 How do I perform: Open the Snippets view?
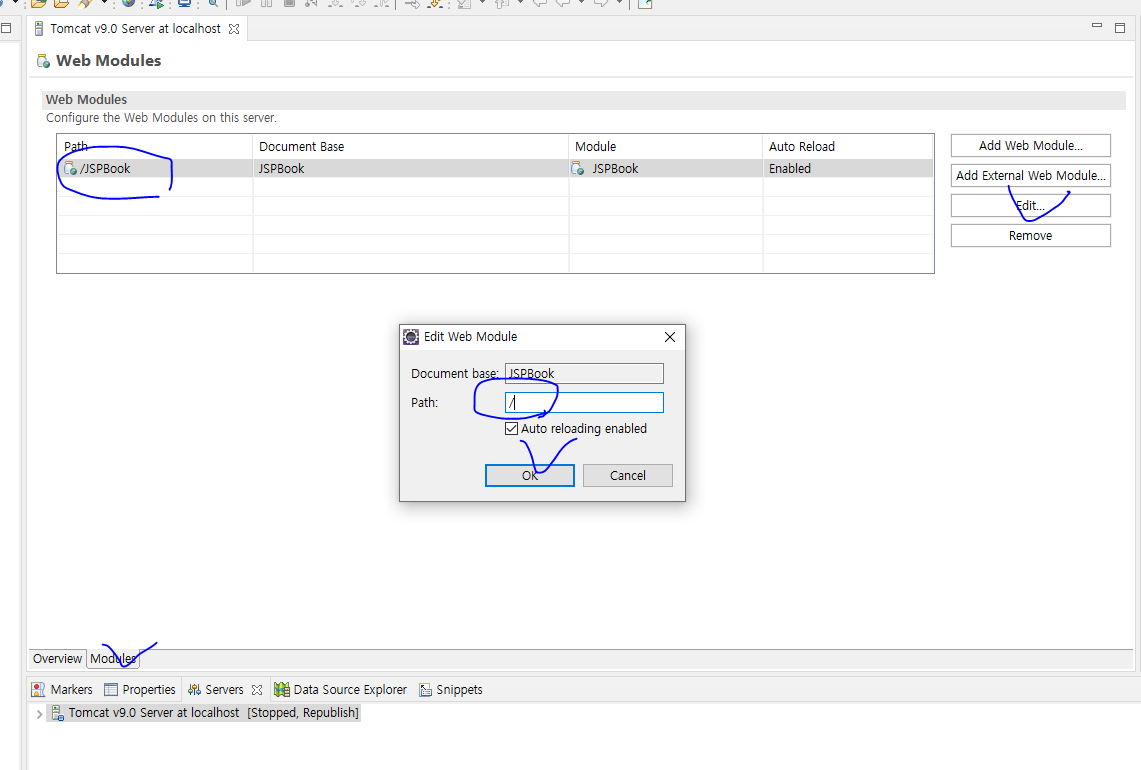[x=451, y=690]
